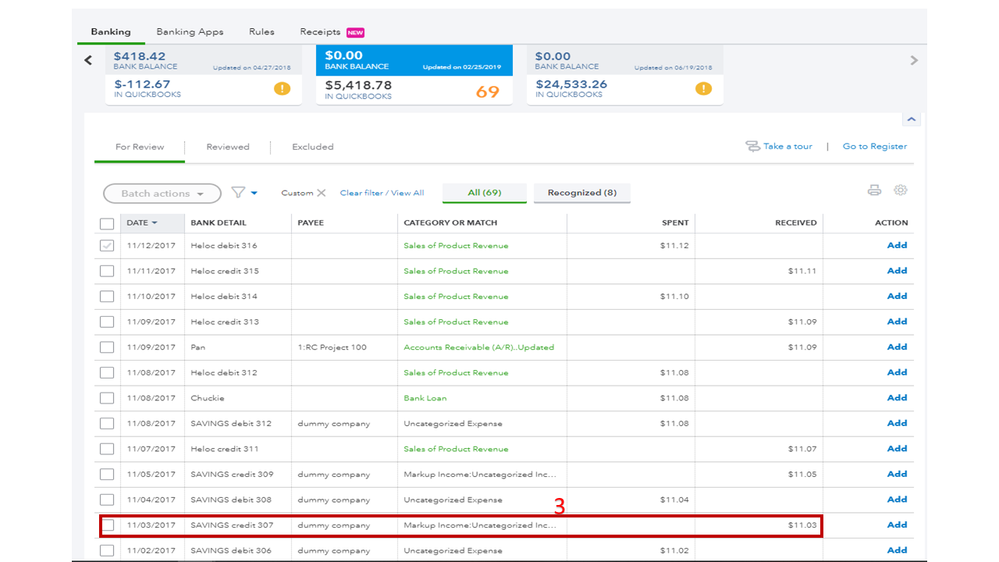Click the $11.10 spent amount
999x562 pixels.
point(674,296)
